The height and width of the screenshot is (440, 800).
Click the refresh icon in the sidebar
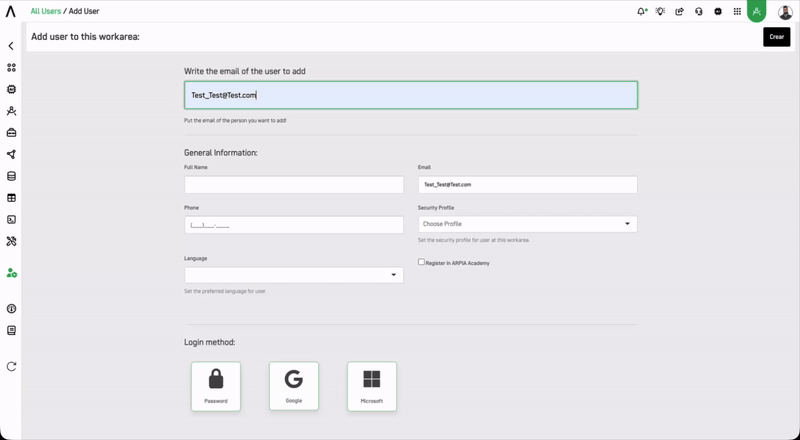(x=11, y=366)
